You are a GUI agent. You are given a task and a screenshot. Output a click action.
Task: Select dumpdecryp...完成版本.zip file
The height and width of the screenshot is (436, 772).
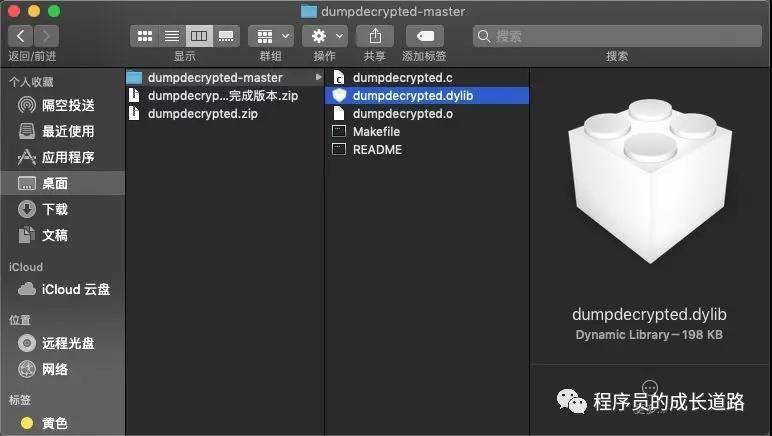(x=225, y=95)
